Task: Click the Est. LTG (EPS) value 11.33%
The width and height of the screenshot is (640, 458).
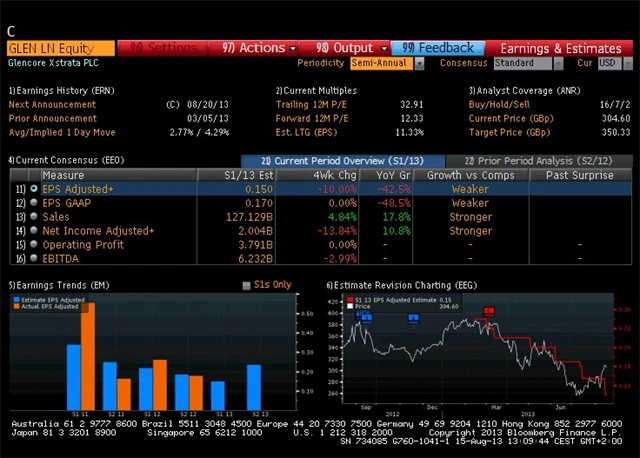Action: tap(410, 132)
